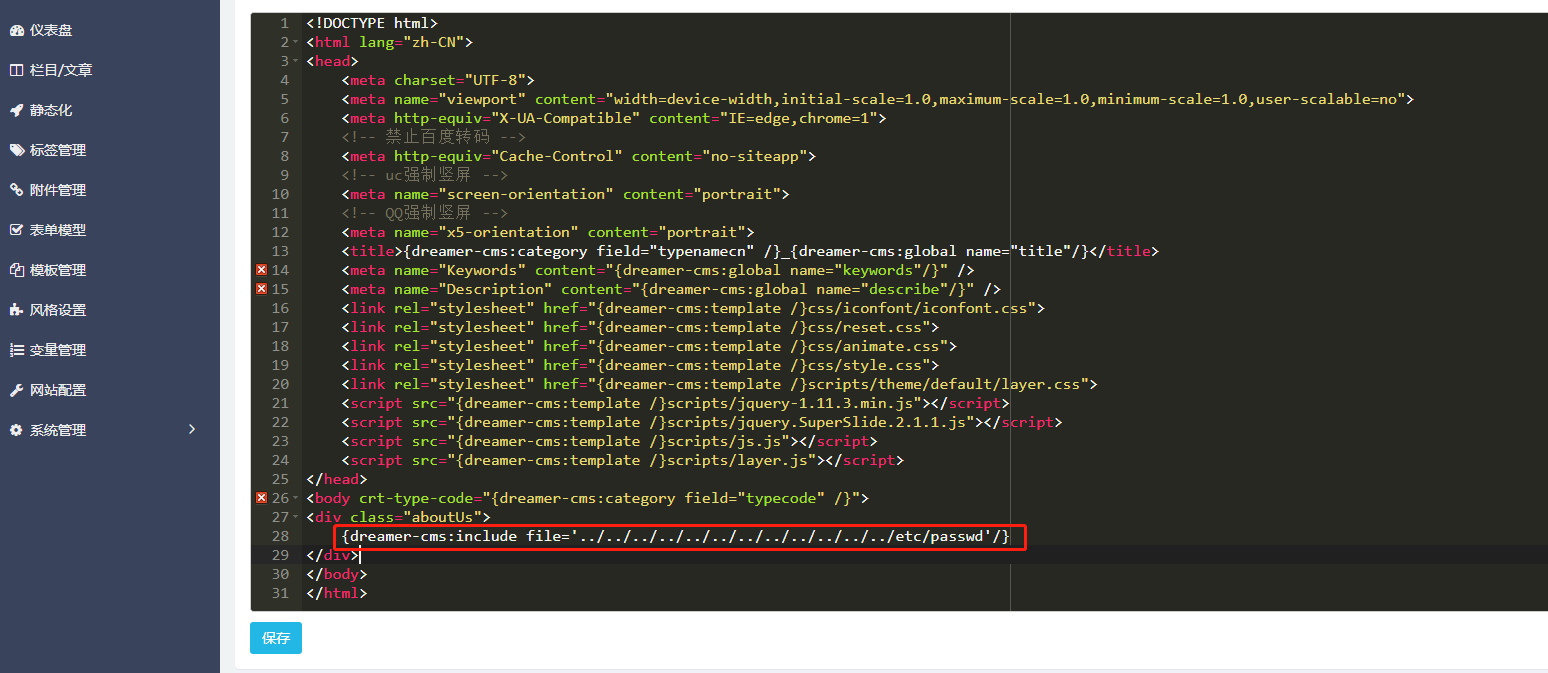Click the error marker on line 15
1548x673 pixels.
(x=262, y=289)
